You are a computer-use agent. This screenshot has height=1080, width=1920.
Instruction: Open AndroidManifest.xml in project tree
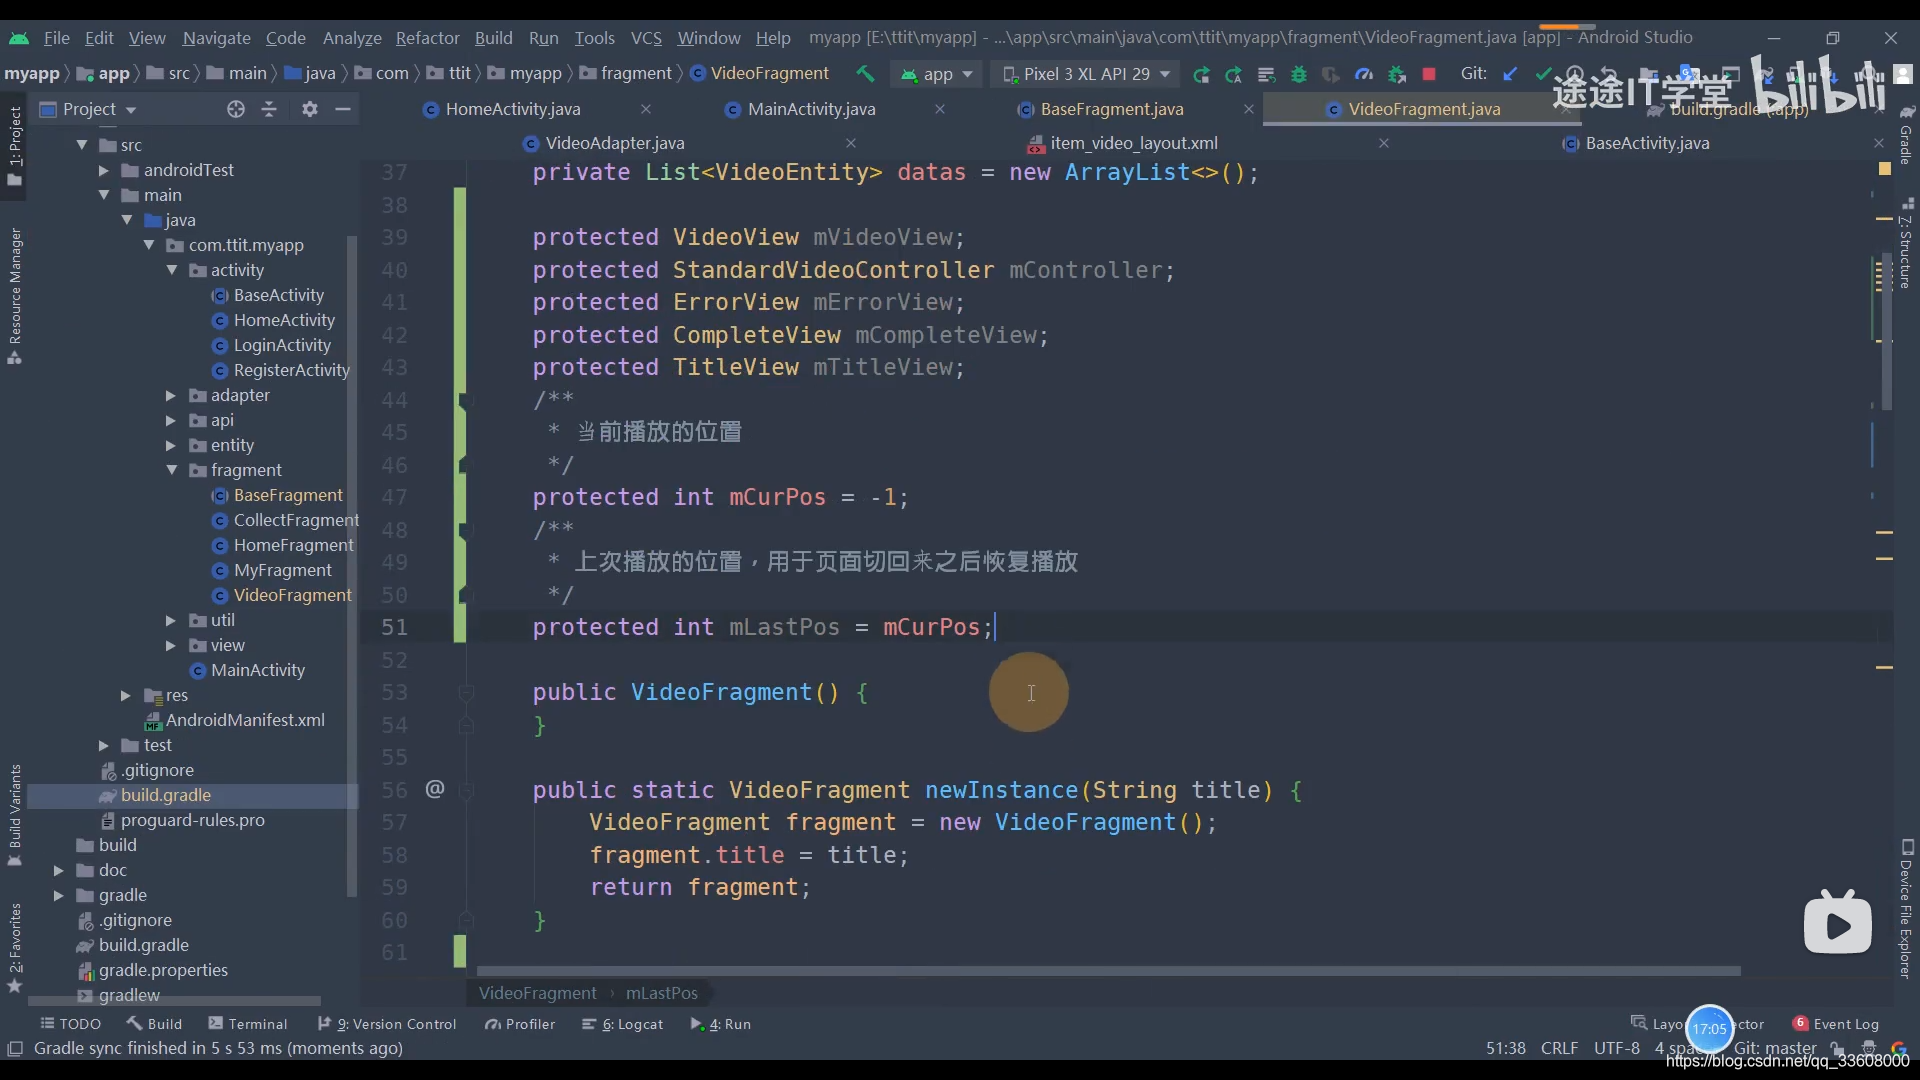[245, 720]
